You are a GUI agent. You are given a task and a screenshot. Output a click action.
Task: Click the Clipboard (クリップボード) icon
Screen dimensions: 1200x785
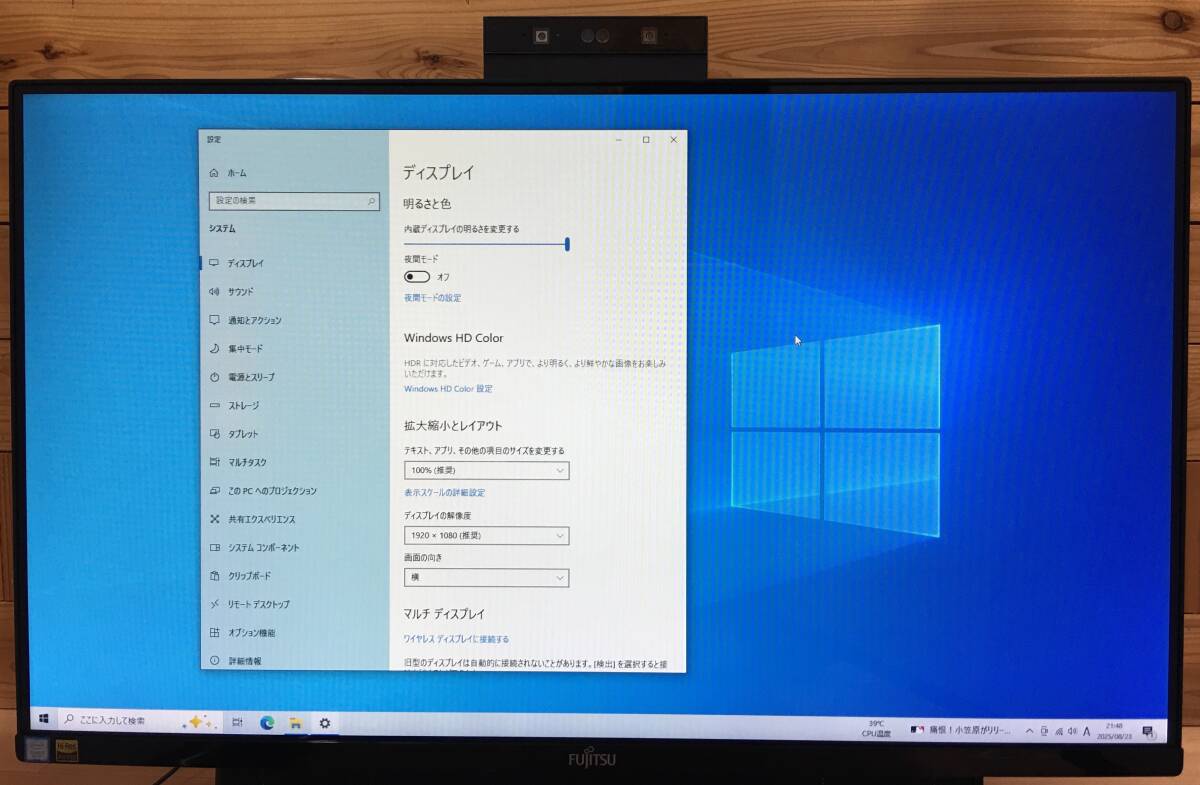click(x=214, y=576)
